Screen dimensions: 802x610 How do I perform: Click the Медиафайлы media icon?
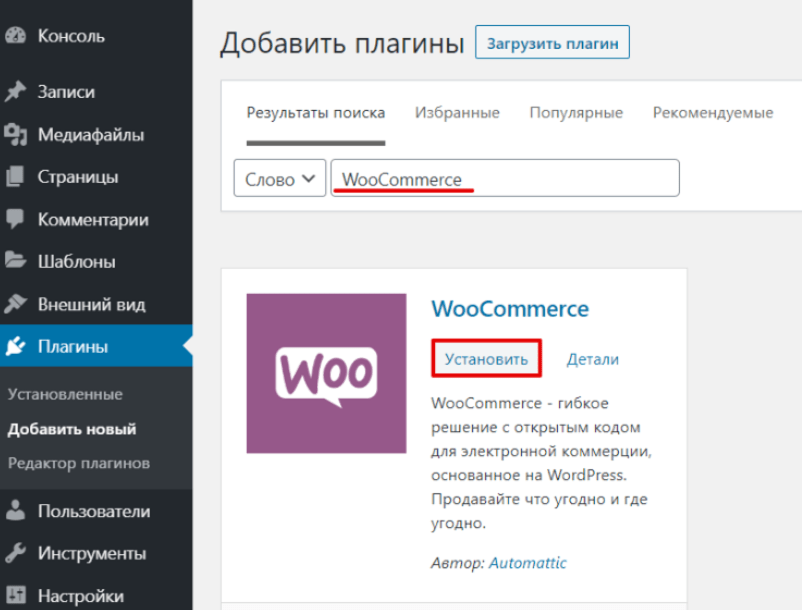[x=15, y=134]
